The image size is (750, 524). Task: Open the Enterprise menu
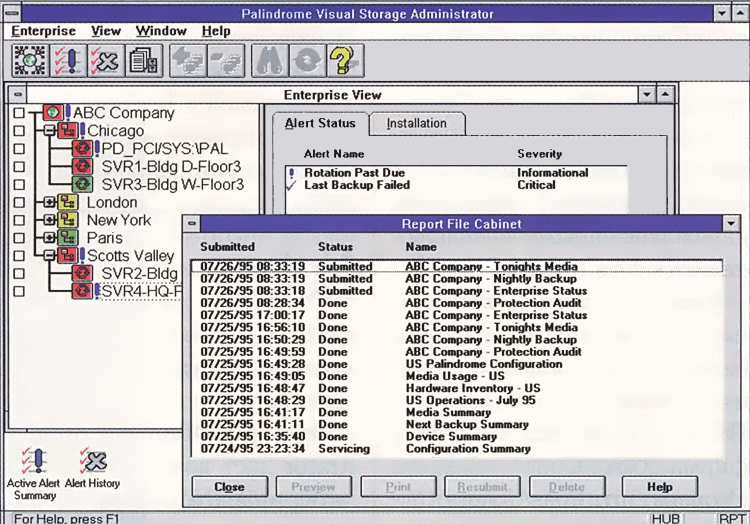[x=44, y=31]
